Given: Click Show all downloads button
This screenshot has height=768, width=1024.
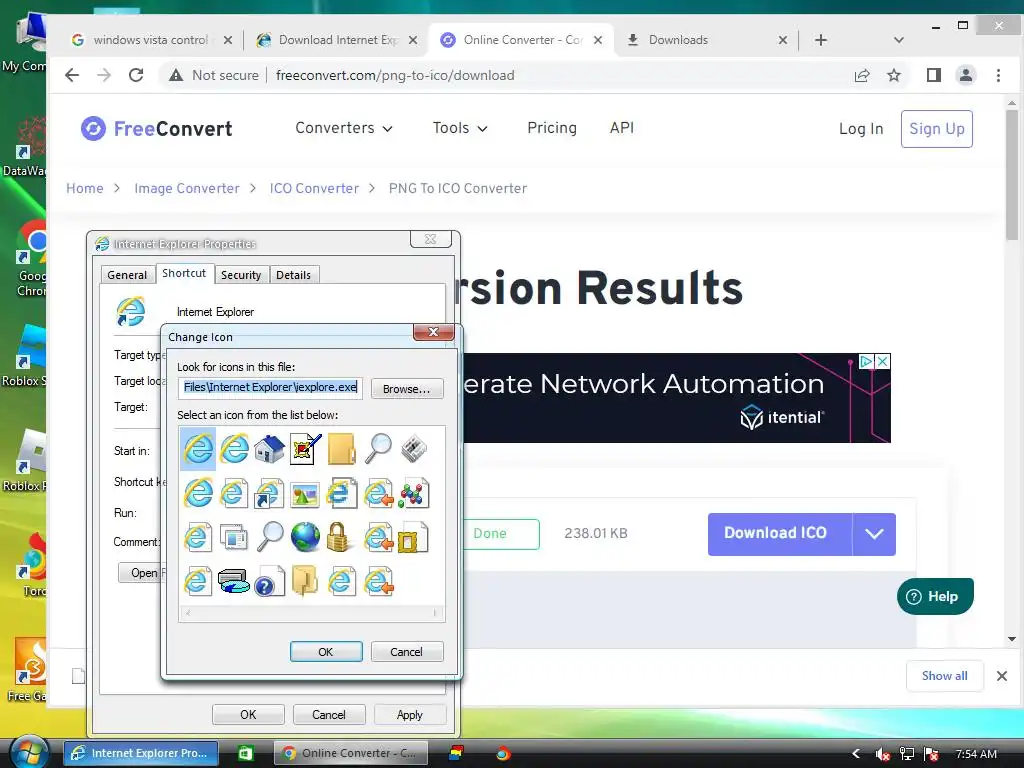Looking at the screenshot, I should click(x=944, y=676).
